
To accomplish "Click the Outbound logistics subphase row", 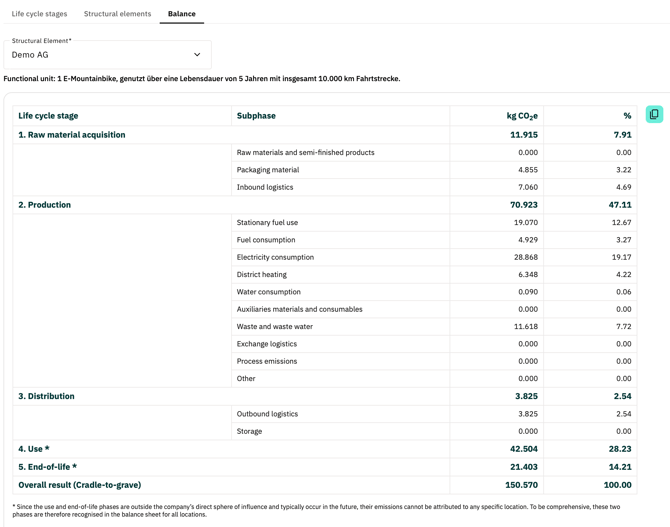I will coord(268,414).
